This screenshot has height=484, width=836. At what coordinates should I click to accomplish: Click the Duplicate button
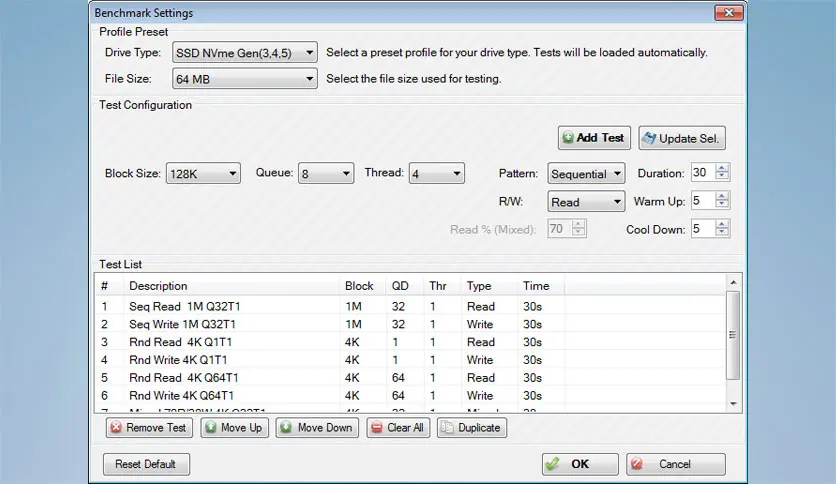click(471, 427)
